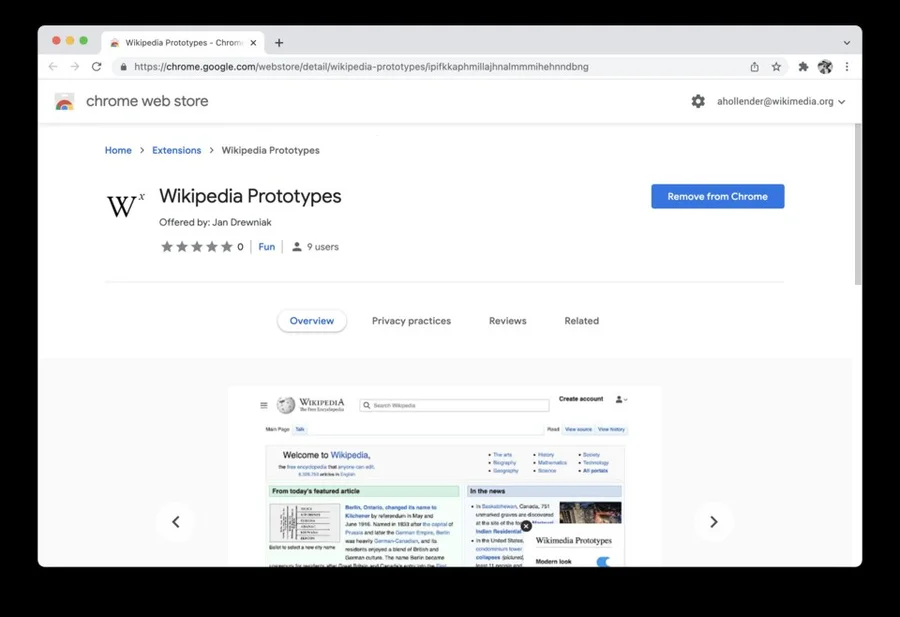Go to the Home breadcrumb link
Image resolution: width=900 pixels, height=617 pixels.
point(118,150)
